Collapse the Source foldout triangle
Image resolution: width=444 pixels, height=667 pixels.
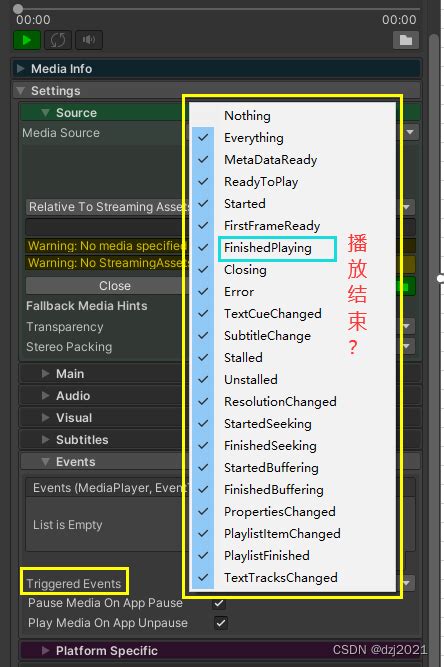click(x=46, y=113)
